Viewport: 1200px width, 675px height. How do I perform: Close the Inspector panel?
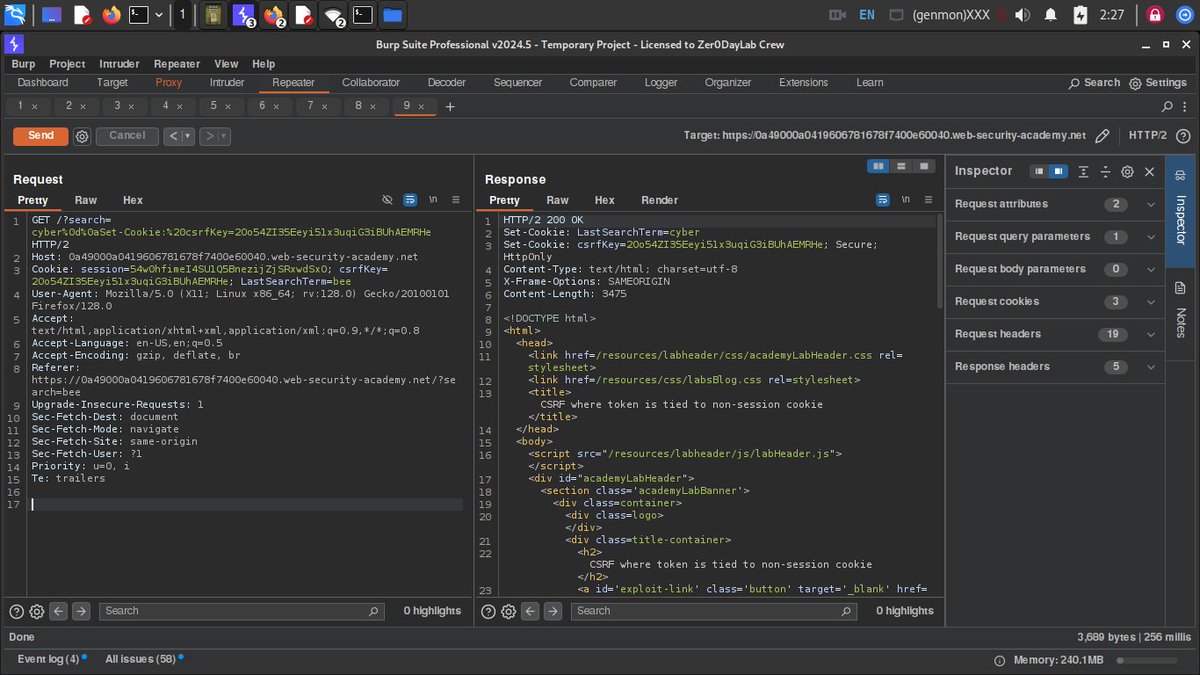1150,172
